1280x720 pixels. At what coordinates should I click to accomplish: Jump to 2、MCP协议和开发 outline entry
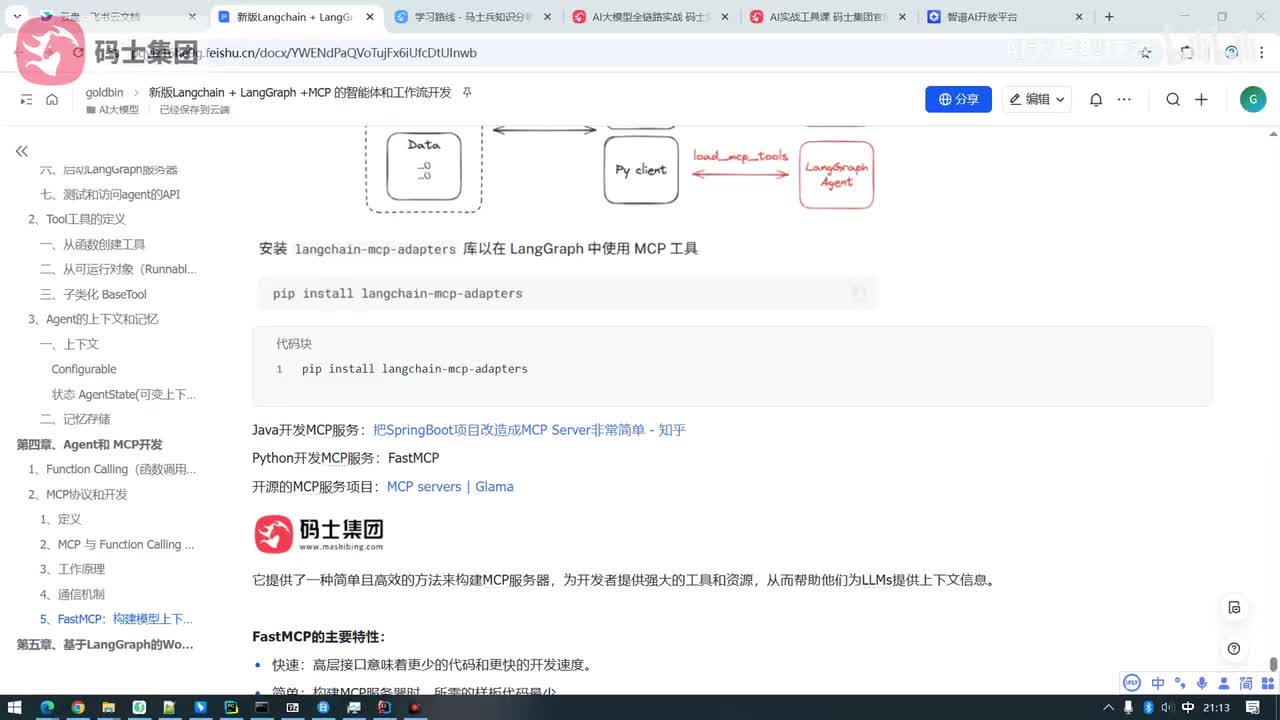pos(78,494)
